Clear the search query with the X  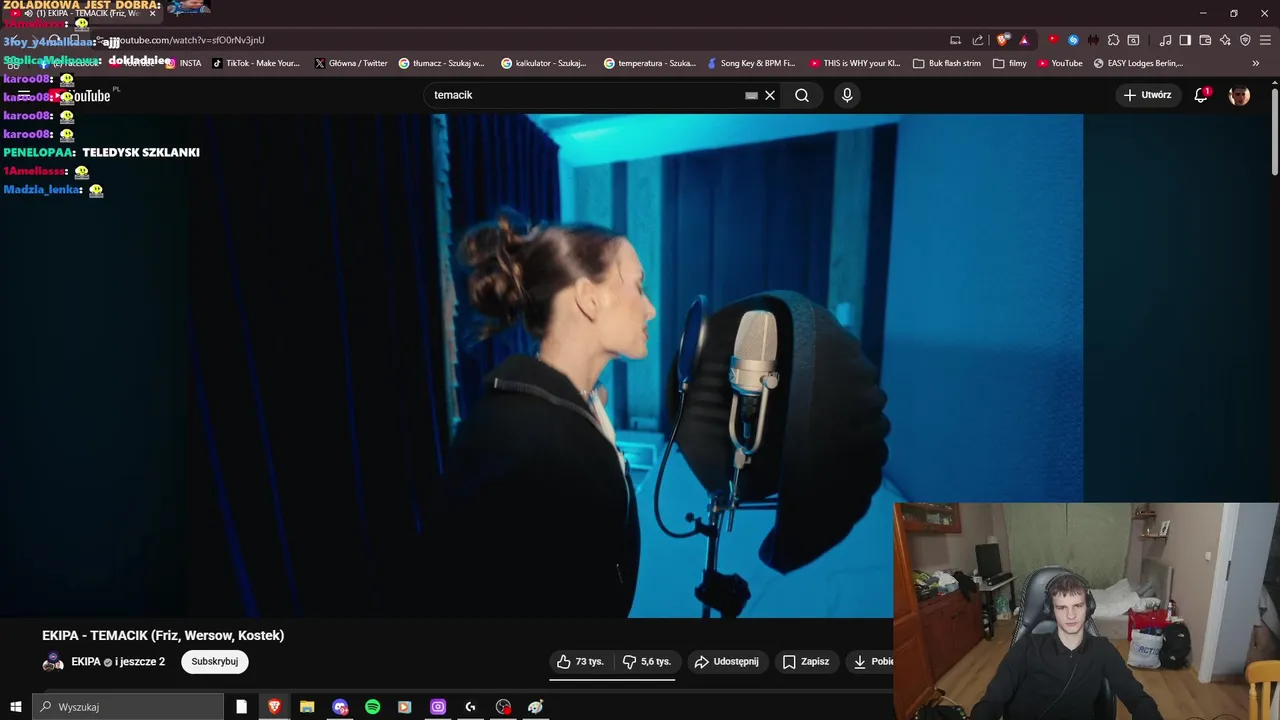(x=770, y=95)
